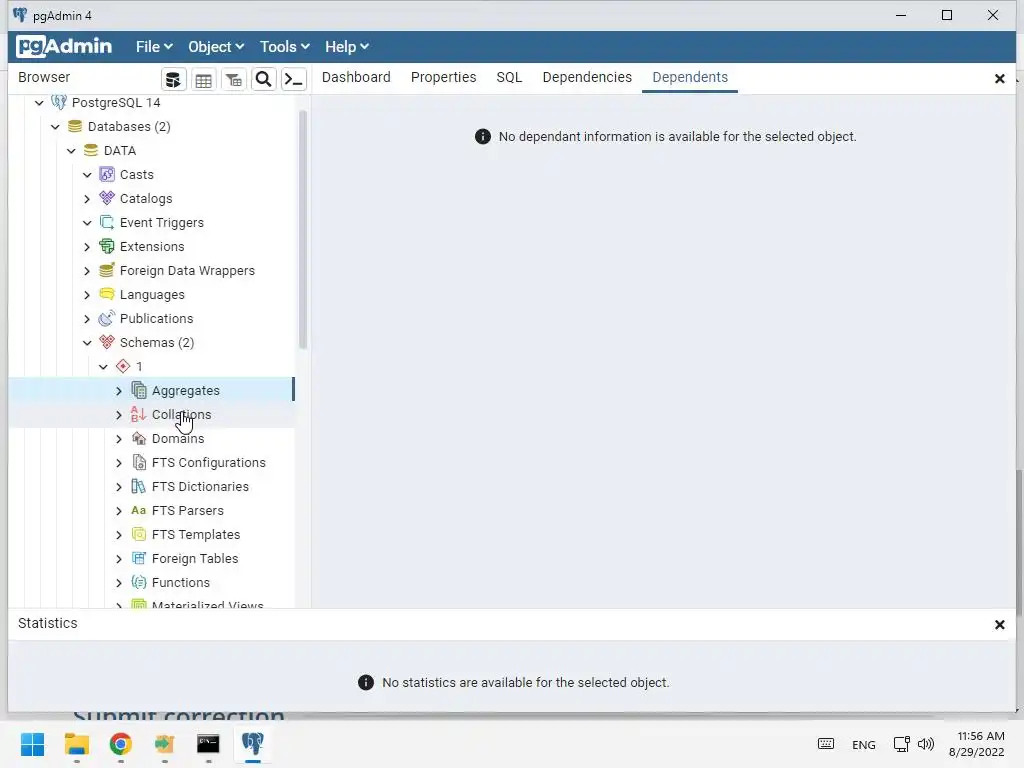
Task: Open the Help menu
Action: (347, 46)
